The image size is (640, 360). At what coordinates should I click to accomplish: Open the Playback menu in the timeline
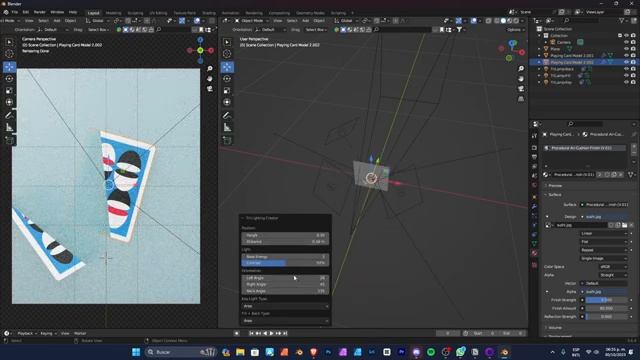click(x=26, y=333)
